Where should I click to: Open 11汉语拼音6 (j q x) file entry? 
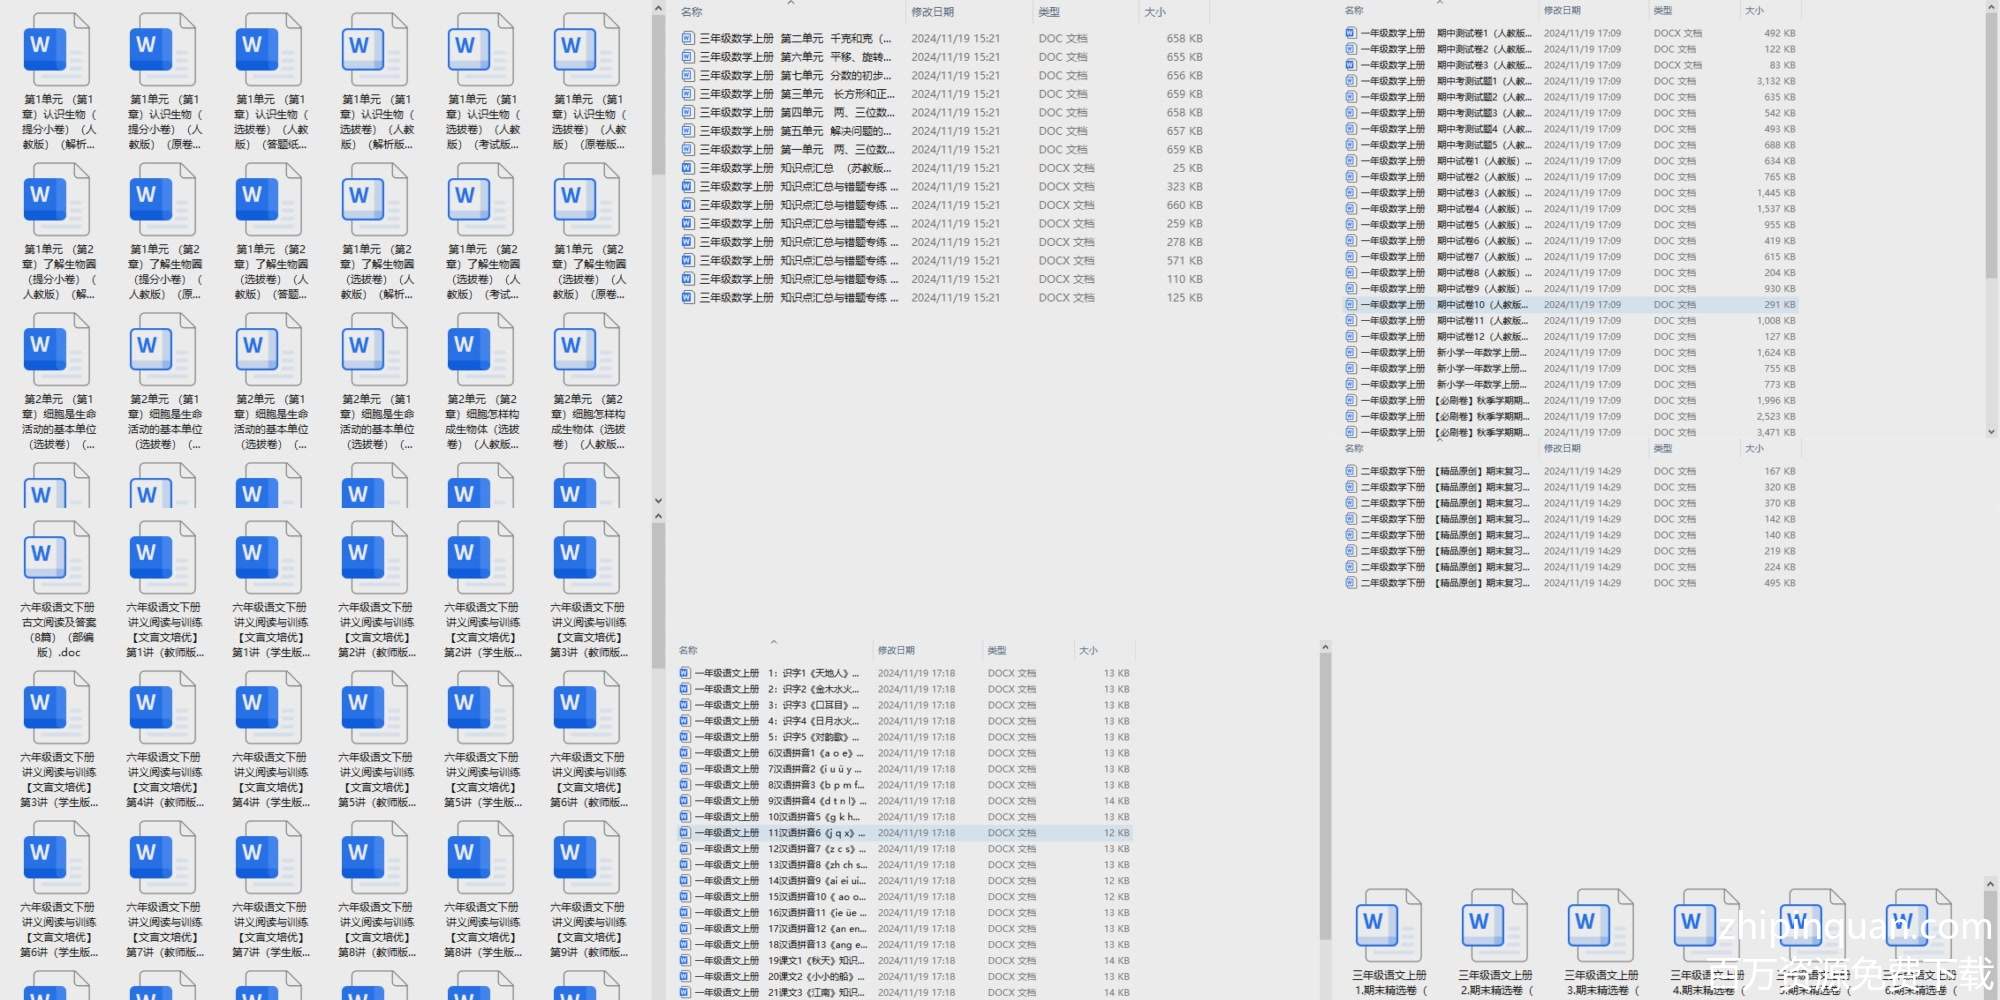pos(810,833)
